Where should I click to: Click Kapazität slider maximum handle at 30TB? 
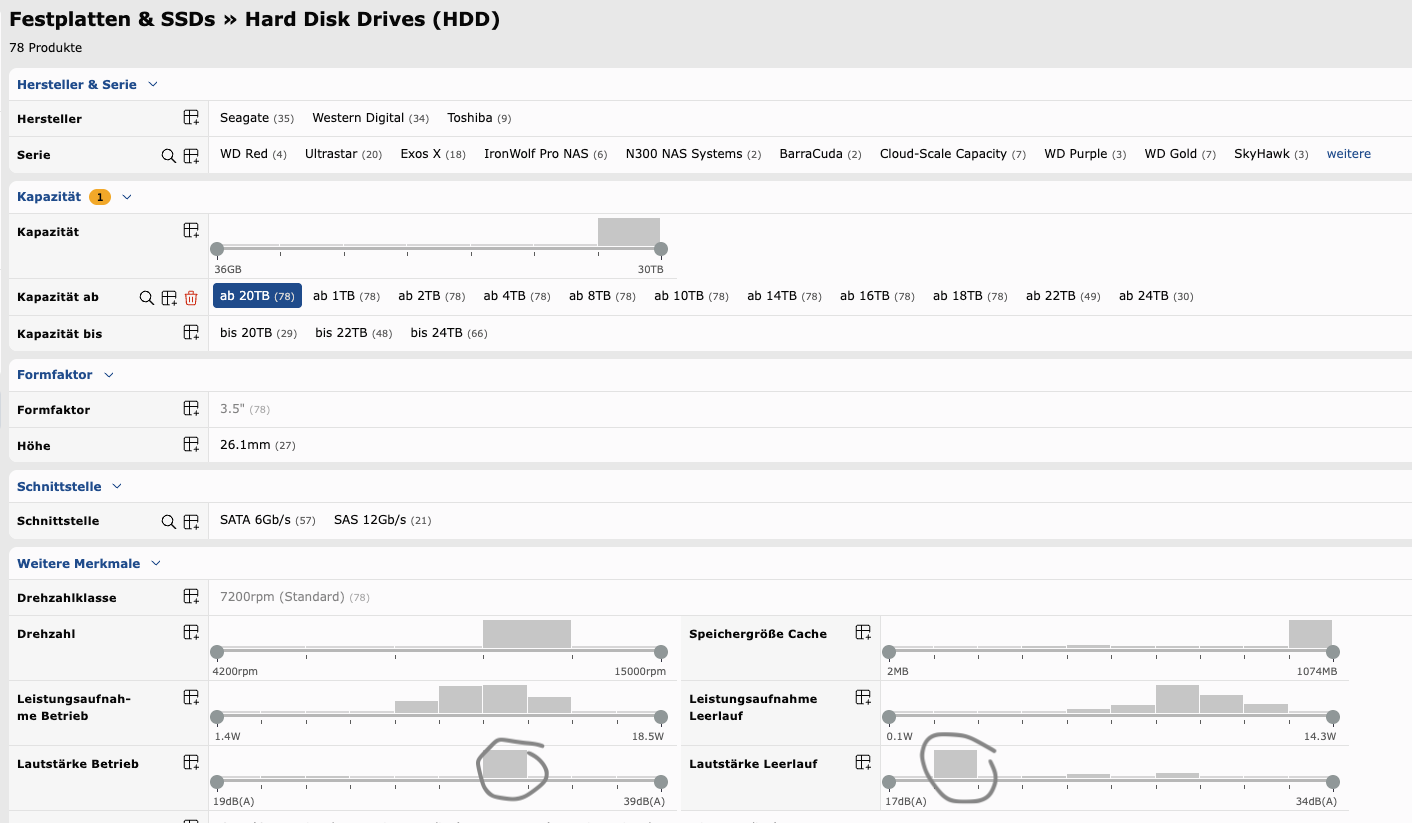(660, 249)
